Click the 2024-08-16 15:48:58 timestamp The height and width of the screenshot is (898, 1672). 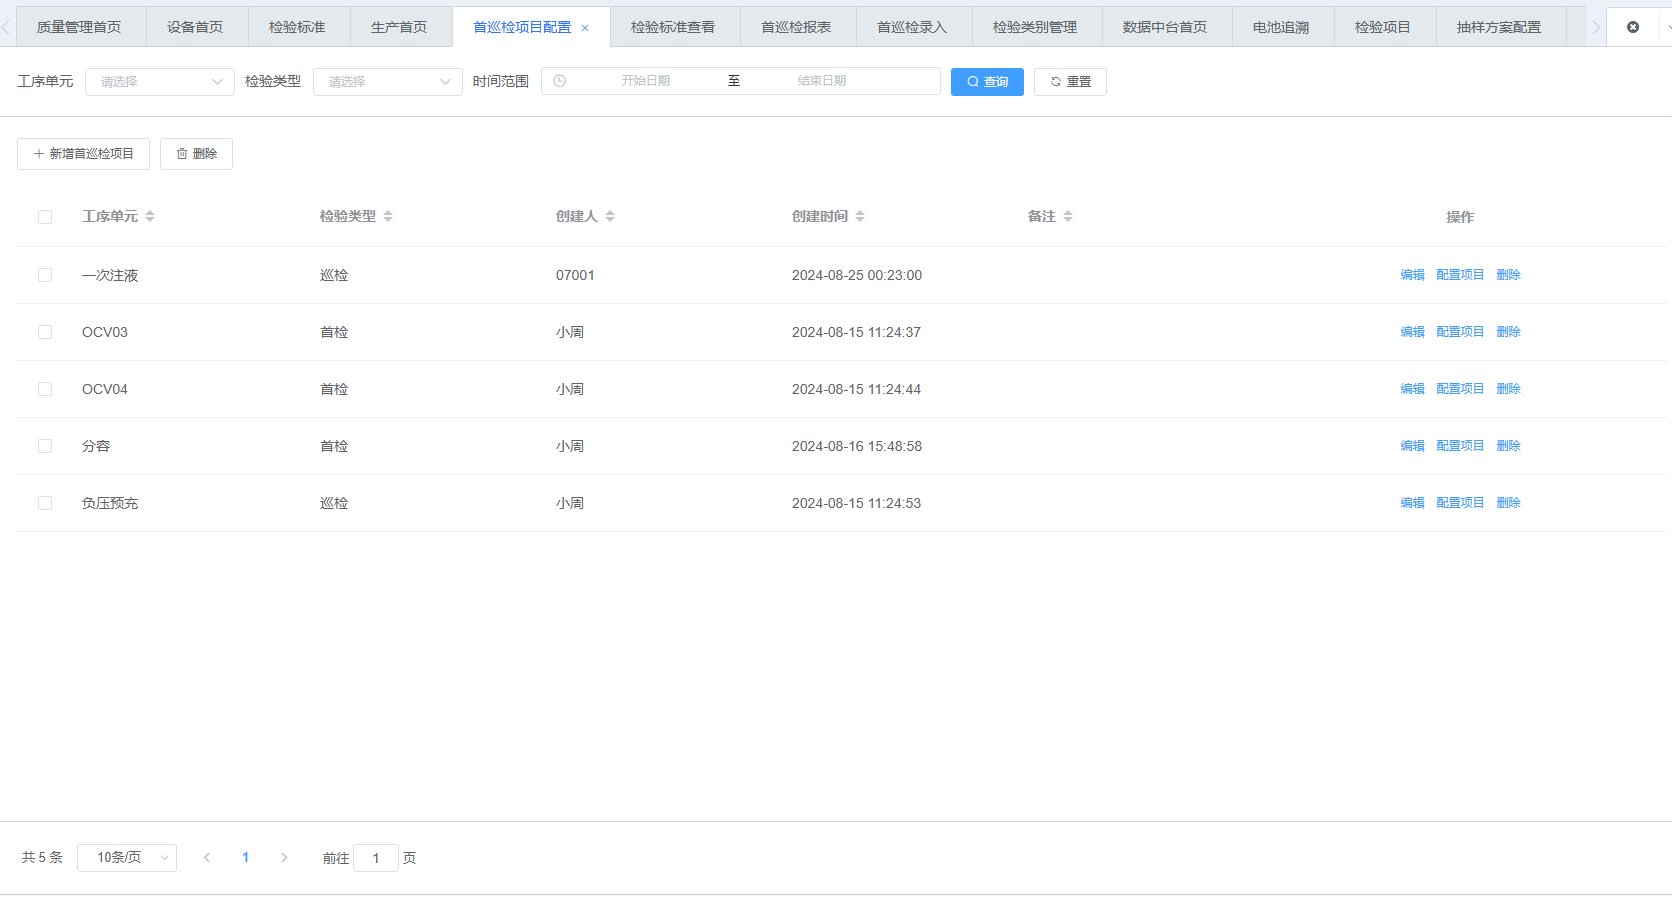857,446
